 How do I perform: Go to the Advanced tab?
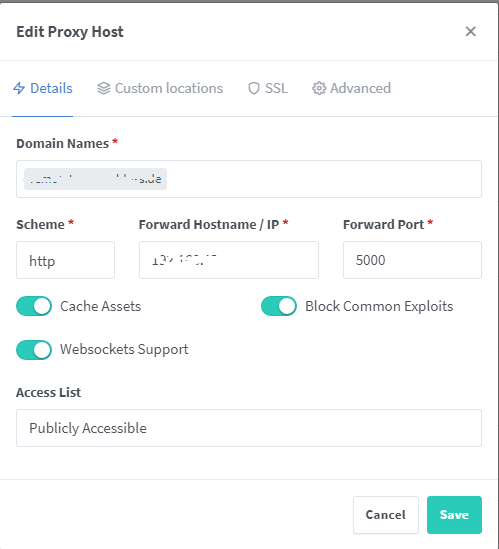(352, 88)
